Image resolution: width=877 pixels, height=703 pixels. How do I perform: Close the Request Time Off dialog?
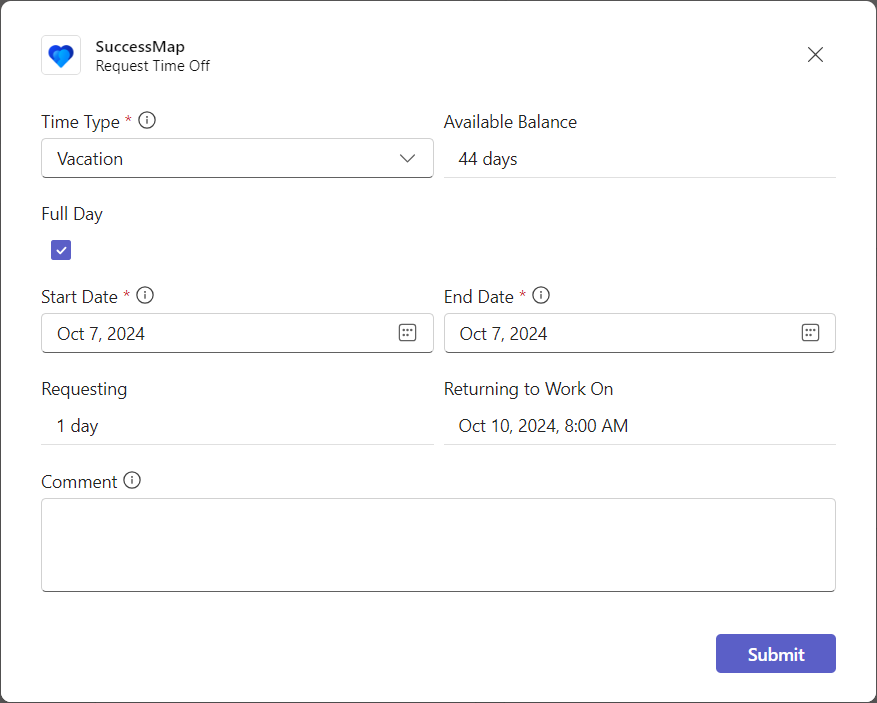pyautogui.click(x=815, y=55)
